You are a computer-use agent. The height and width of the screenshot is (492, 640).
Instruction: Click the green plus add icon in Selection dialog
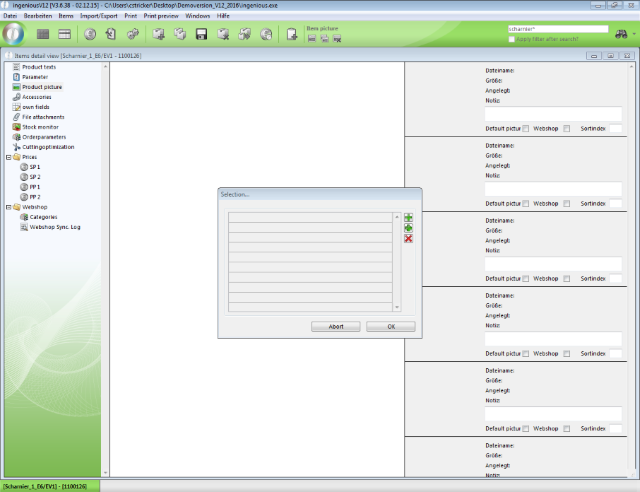click(x=408, y=217)
